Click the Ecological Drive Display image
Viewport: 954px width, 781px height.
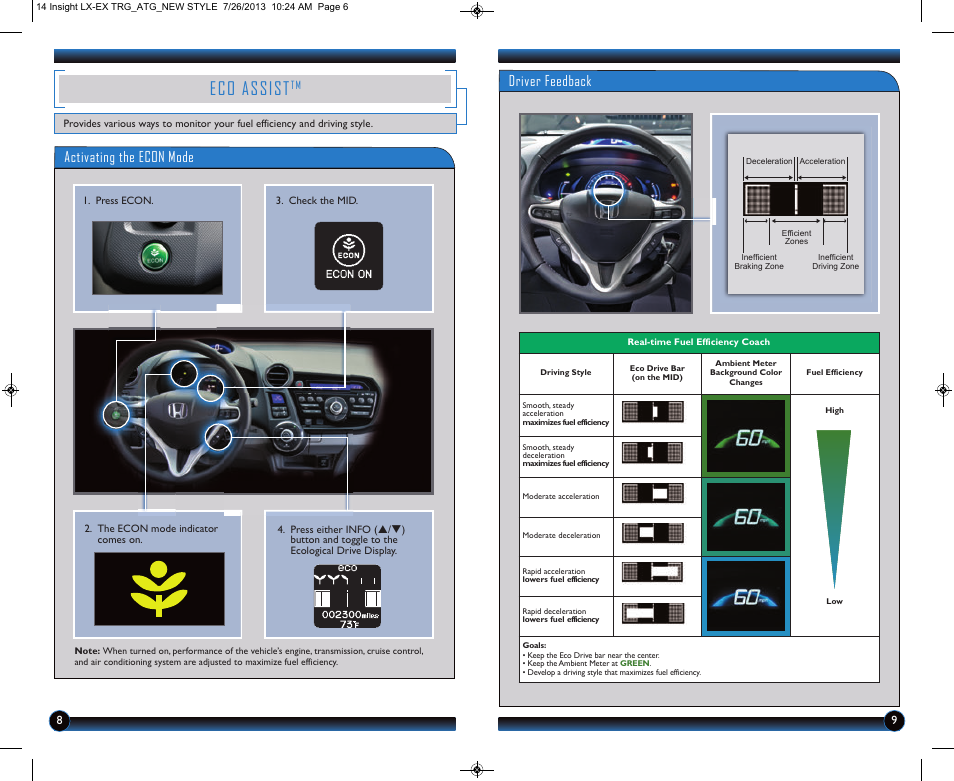tap(347, 597)
